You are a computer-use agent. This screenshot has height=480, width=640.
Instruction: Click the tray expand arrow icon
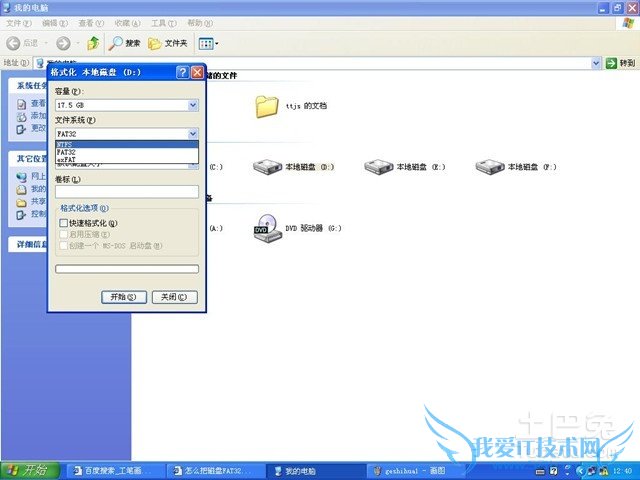tap(580, 471)
